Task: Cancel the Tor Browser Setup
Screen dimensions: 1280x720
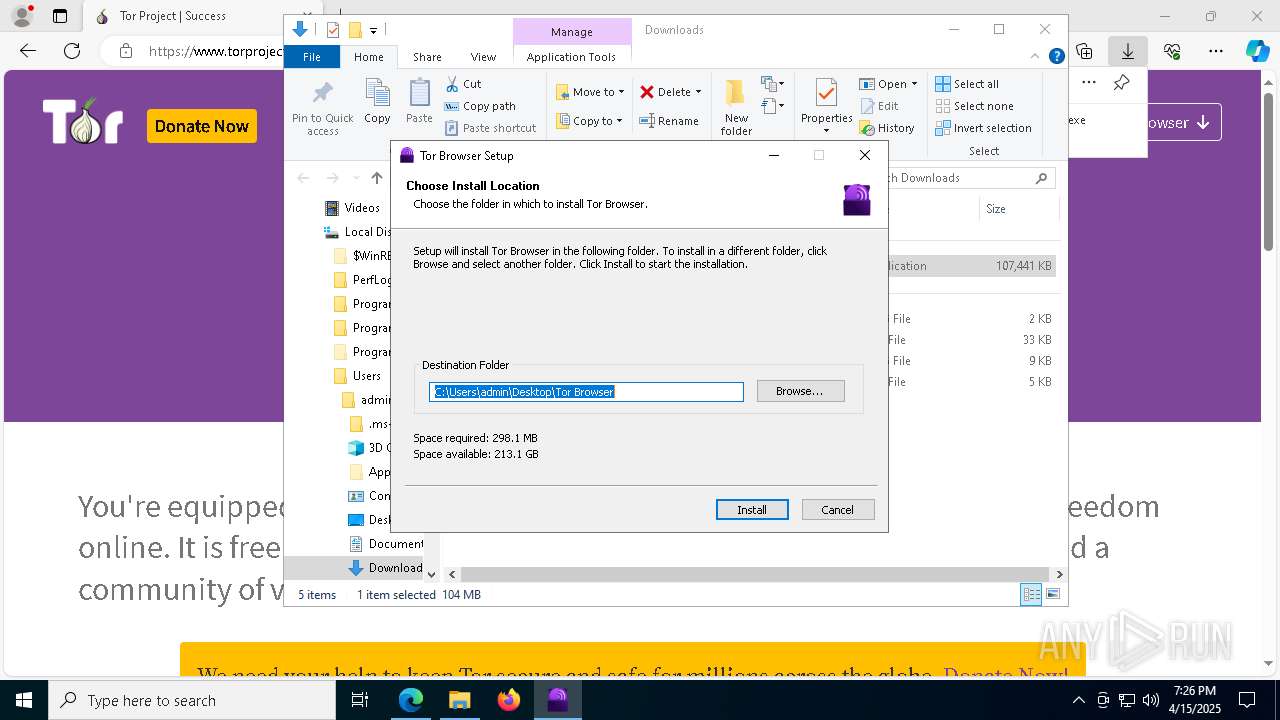Action: tap(838, 510)
